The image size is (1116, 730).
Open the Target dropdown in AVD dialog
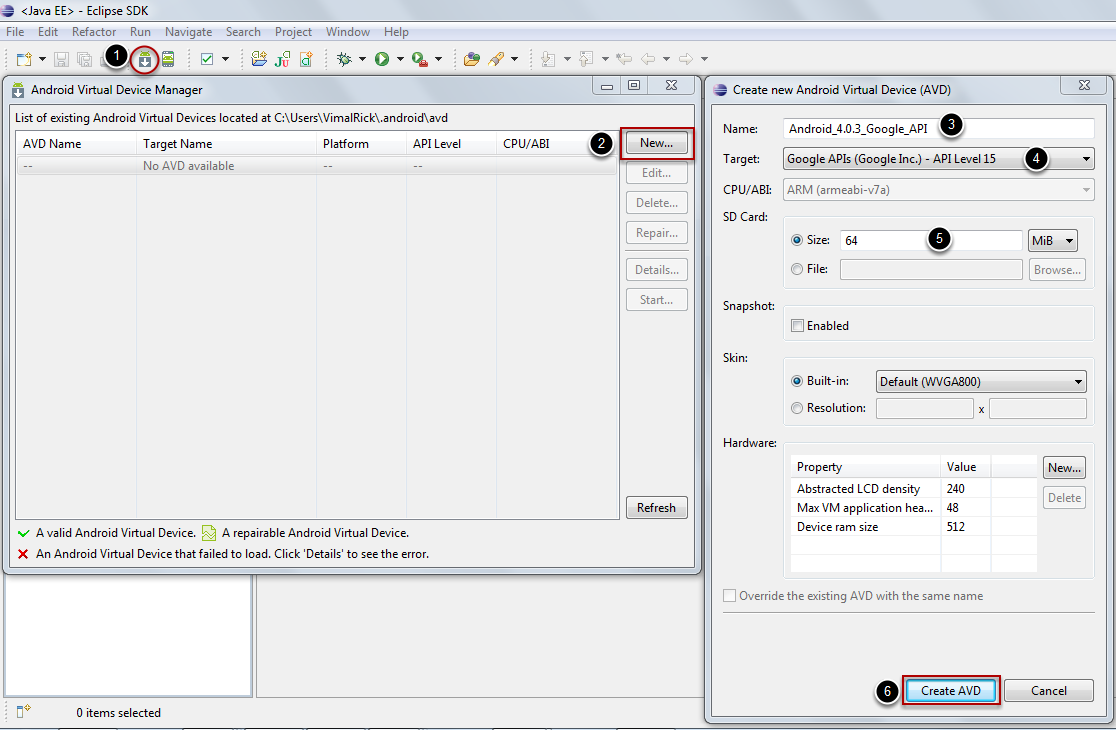click(938, 159)
